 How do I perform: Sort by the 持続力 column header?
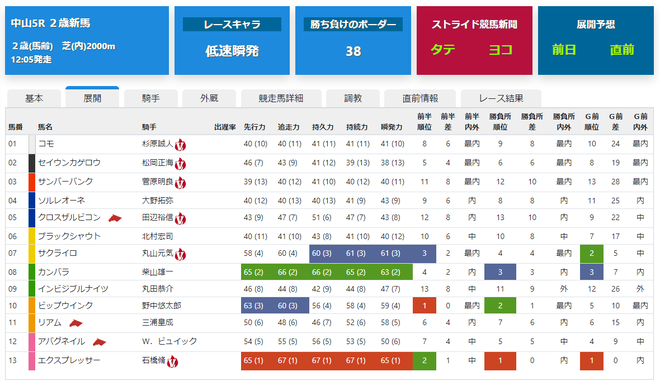pos(357,127)
